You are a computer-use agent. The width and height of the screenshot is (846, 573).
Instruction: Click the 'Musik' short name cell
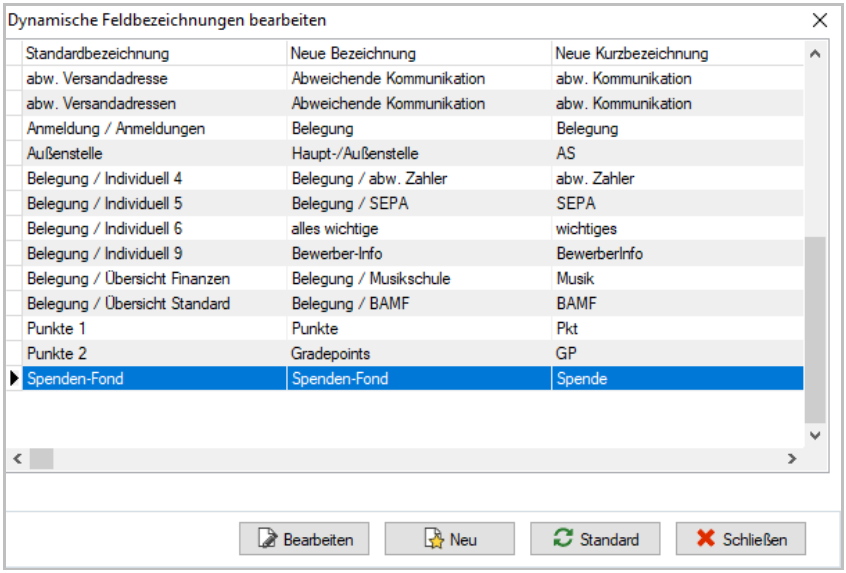(x=678, y=278)
